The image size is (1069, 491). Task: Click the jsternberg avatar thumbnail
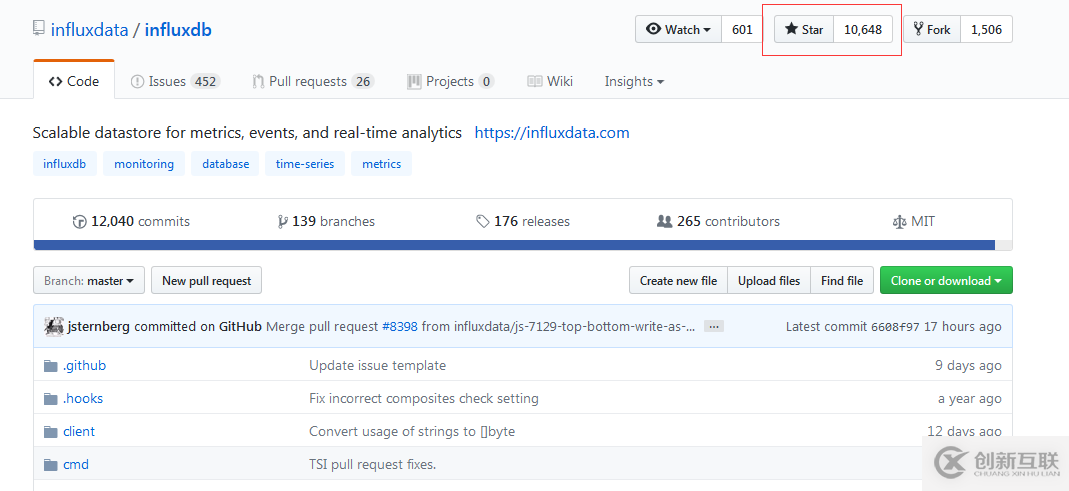[53, 326]
